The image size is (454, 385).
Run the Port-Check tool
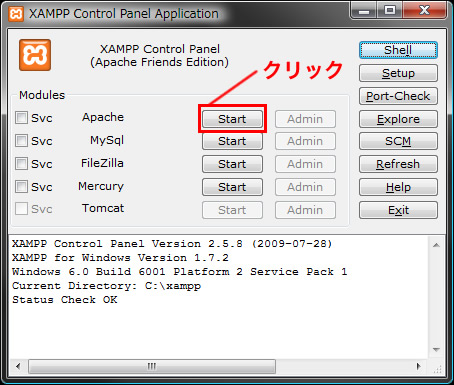[x=398, y=96]
